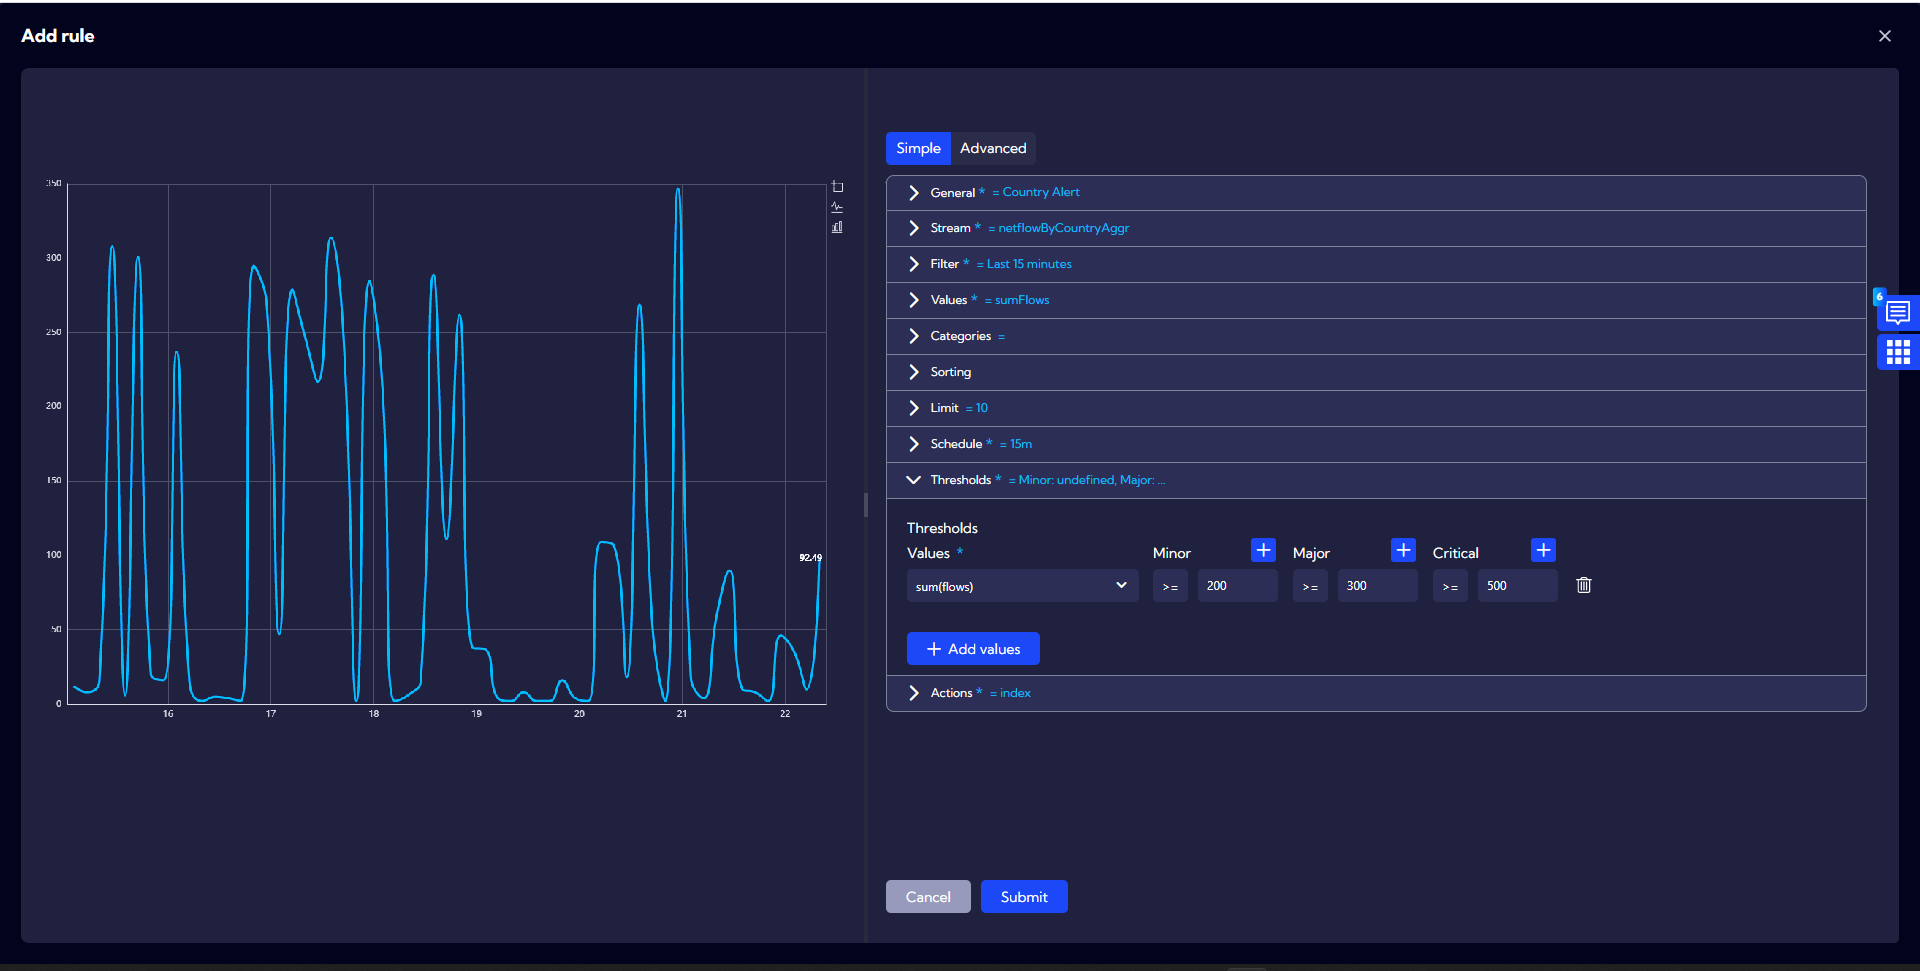Image resolution: width=1920 pixels, height=971 pixels.
Task: Click the Submit button
Action: (1023, 897)
